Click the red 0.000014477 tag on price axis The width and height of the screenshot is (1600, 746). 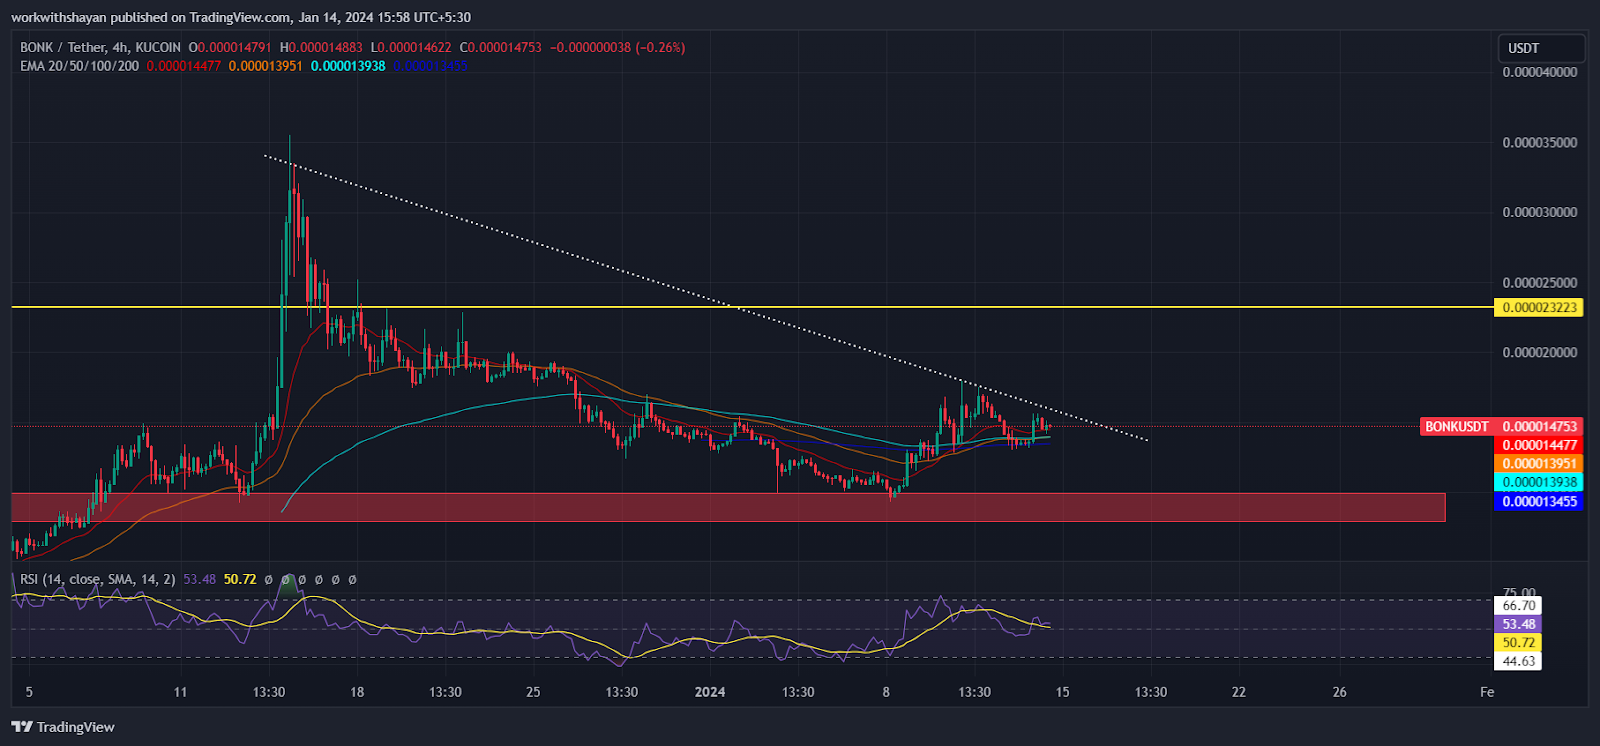tap(1539, 445)
